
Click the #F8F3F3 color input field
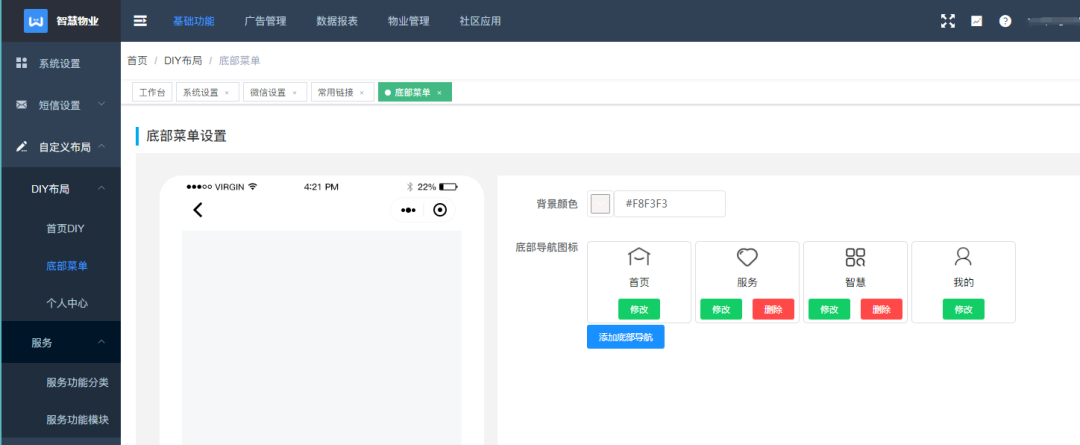pyautogui.click(x=669, y=204)
